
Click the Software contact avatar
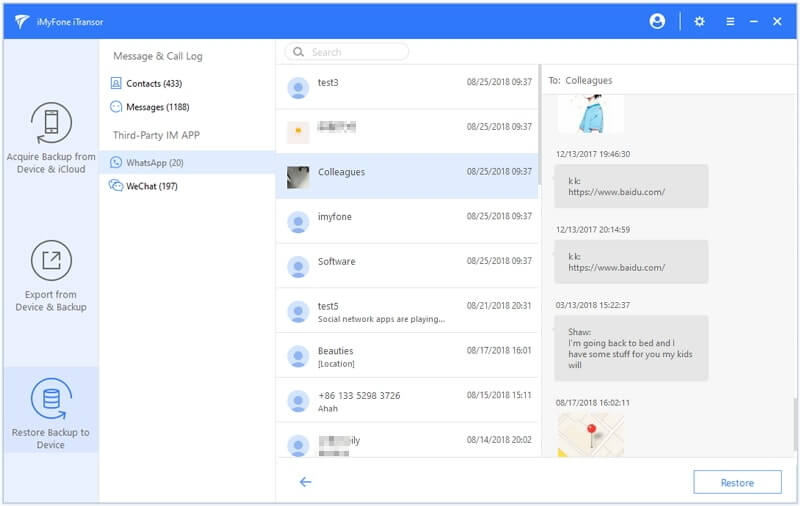point(298,267)
